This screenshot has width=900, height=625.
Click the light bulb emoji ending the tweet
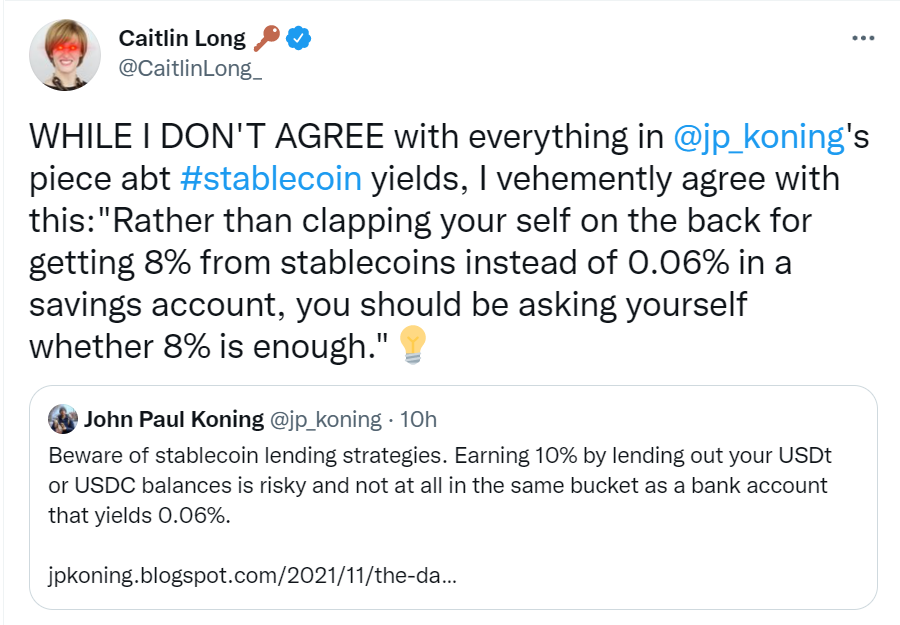coord(412,345)
